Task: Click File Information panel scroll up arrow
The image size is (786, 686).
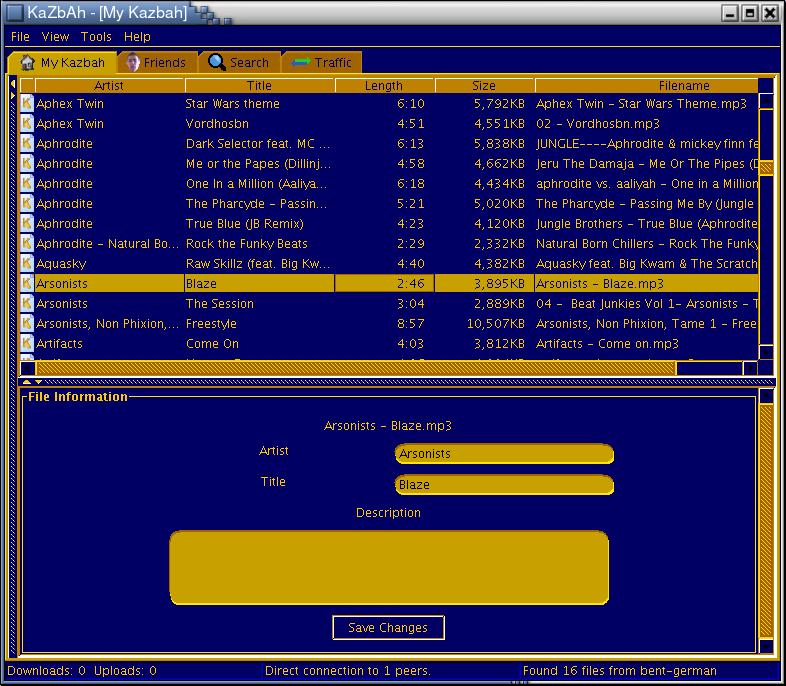Action: coord(766,396)
